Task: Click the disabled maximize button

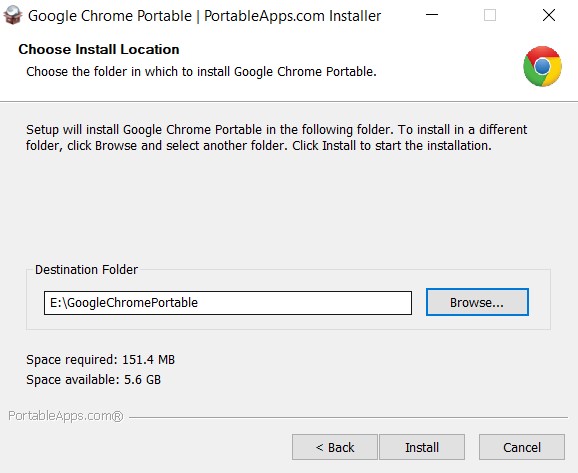Action: coord(490,15)
